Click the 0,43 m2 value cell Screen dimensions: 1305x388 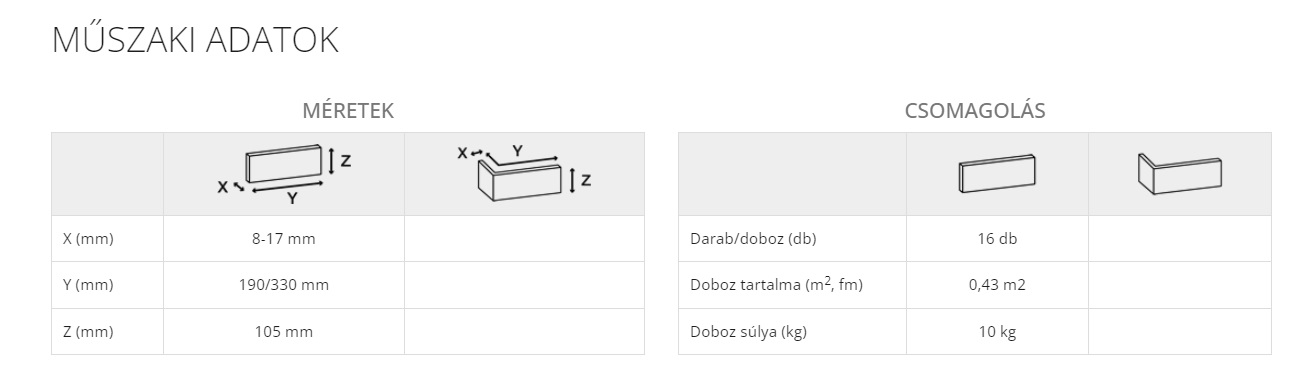(997, 285)
